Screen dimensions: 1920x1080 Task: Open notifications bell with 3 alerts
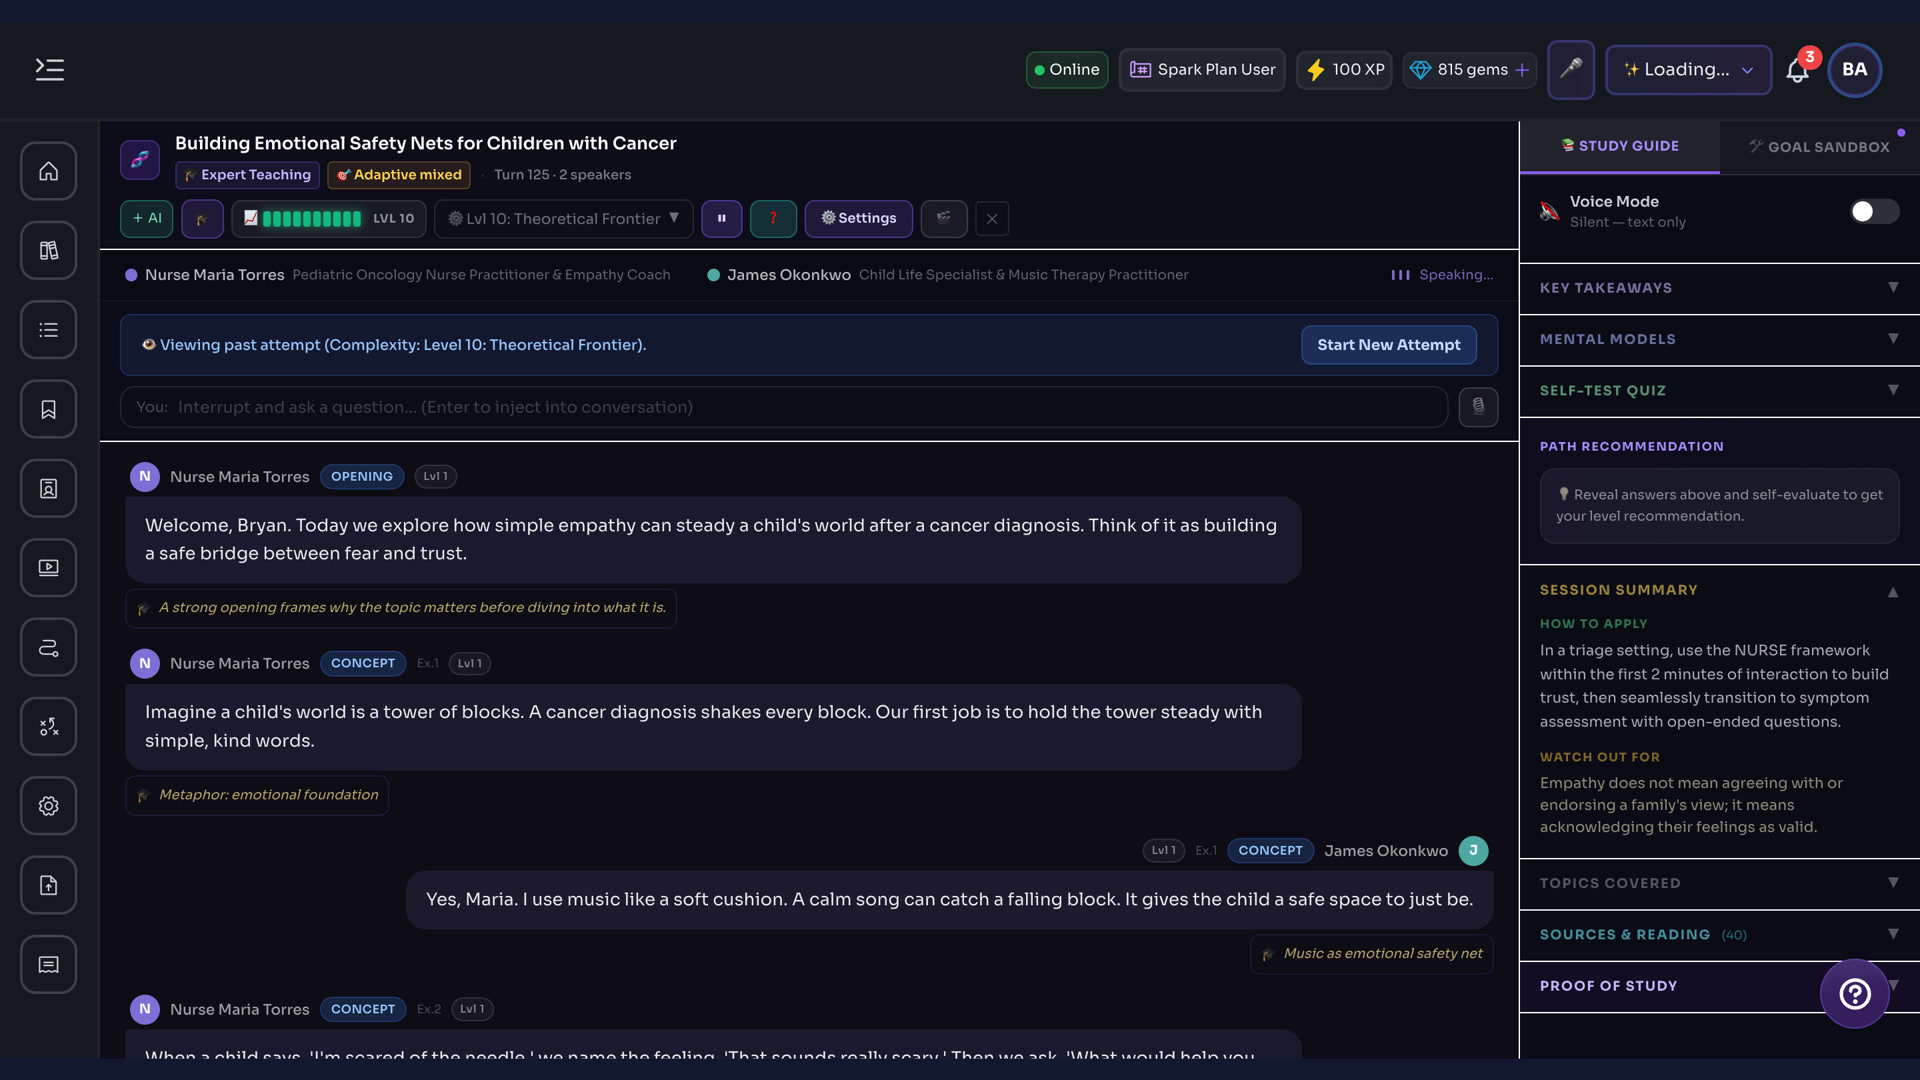tap(1798, 70)
